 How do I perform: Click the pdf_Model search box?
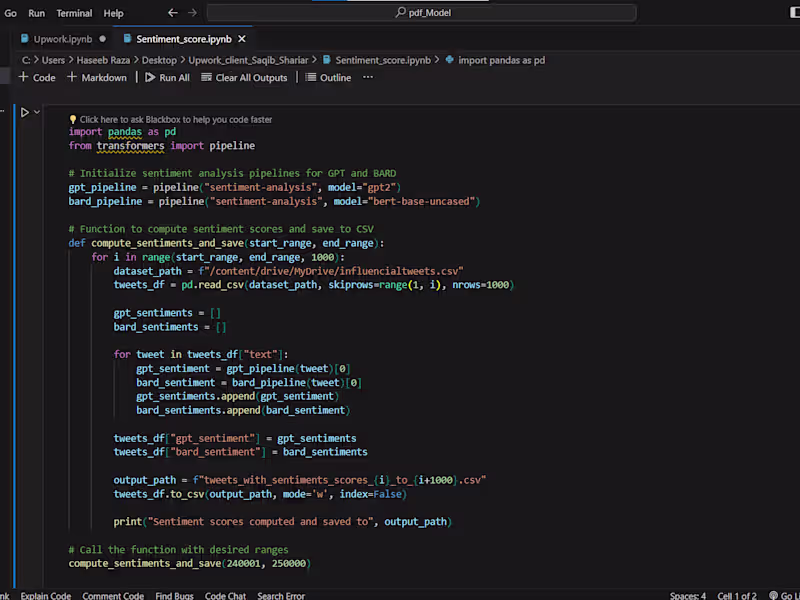click(x=430, y=13)
